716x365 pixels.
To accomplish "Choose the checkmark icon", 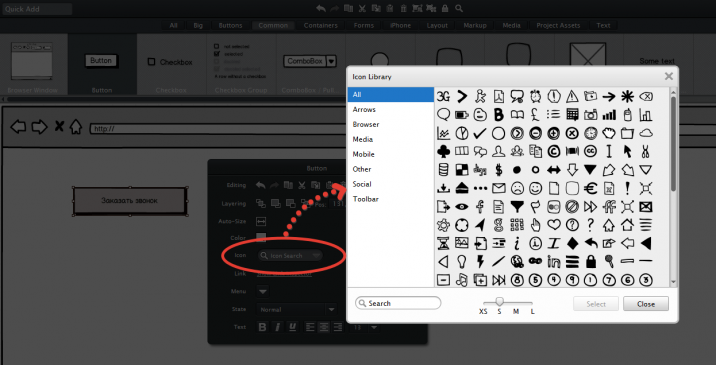I will [480, 133].
